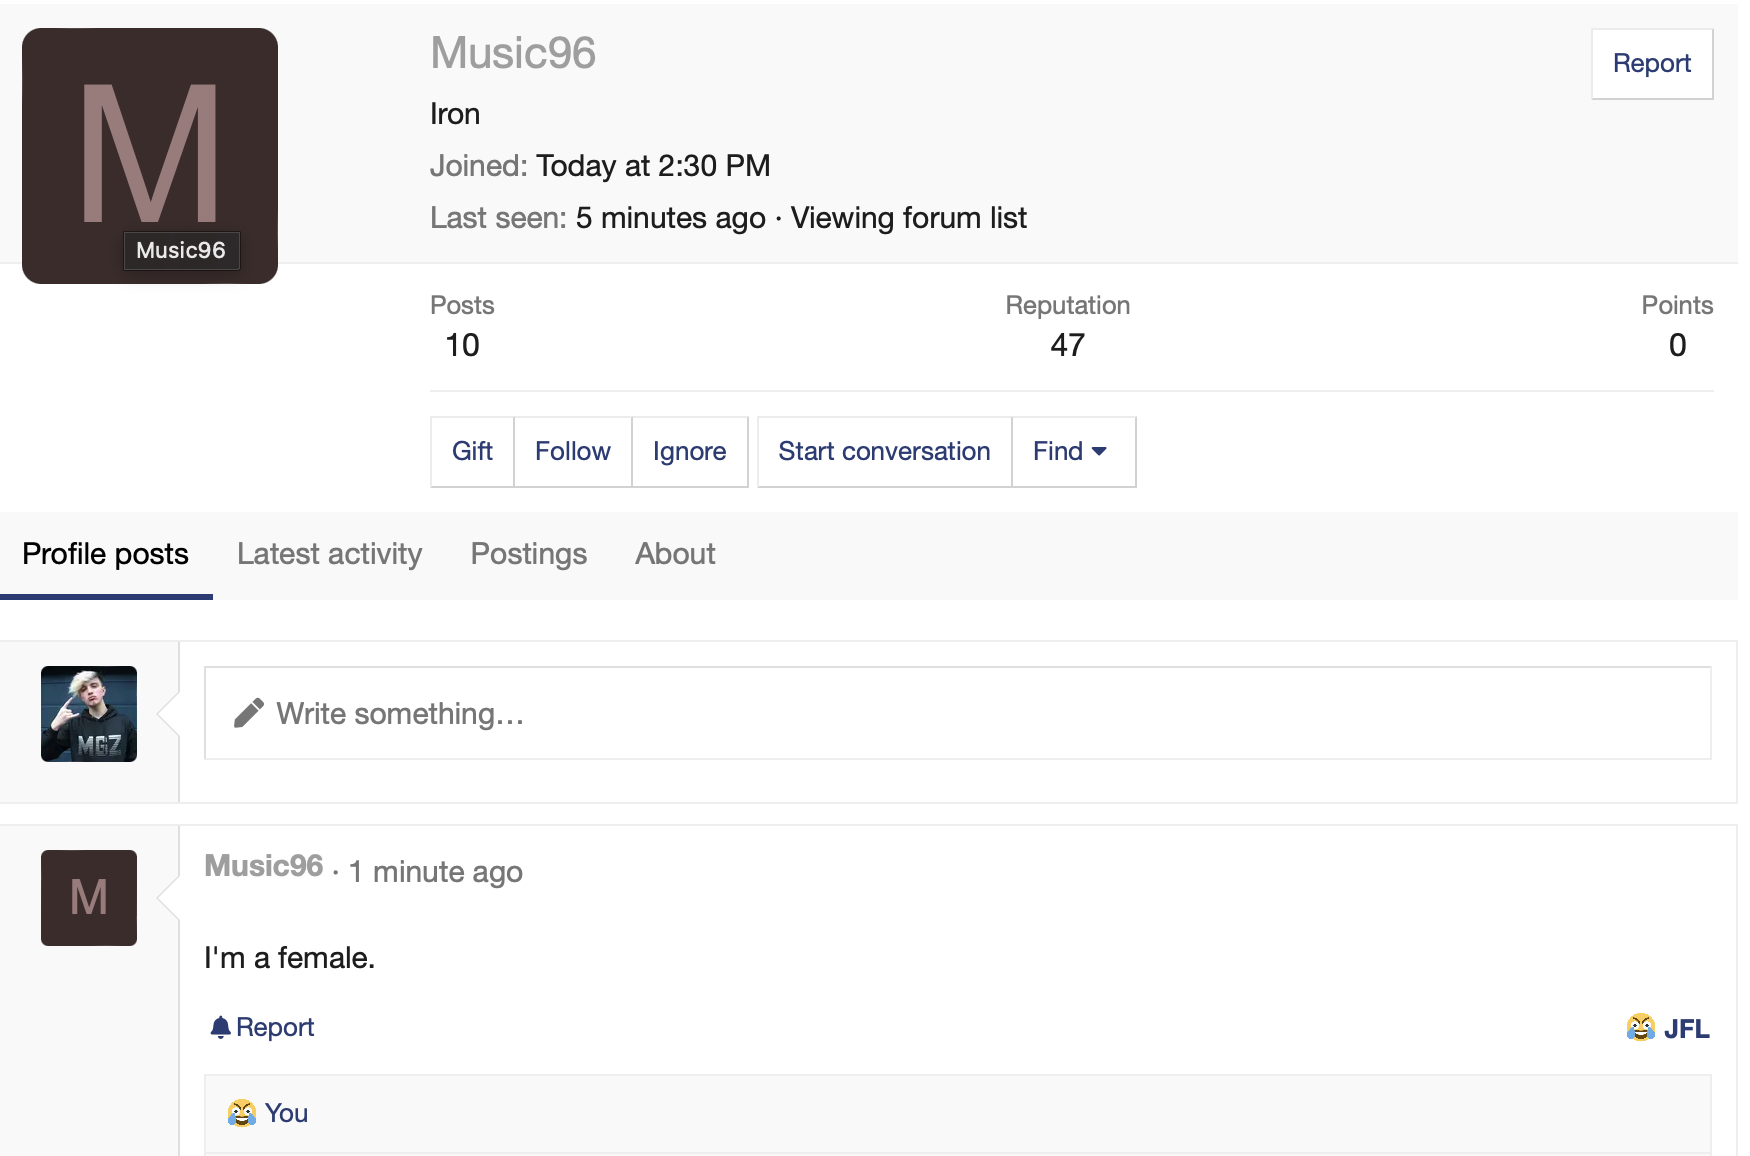Viewport: 1750px width, 1156px height.
Task: Switch to the Latest activity tab
Action: (329, 554)
